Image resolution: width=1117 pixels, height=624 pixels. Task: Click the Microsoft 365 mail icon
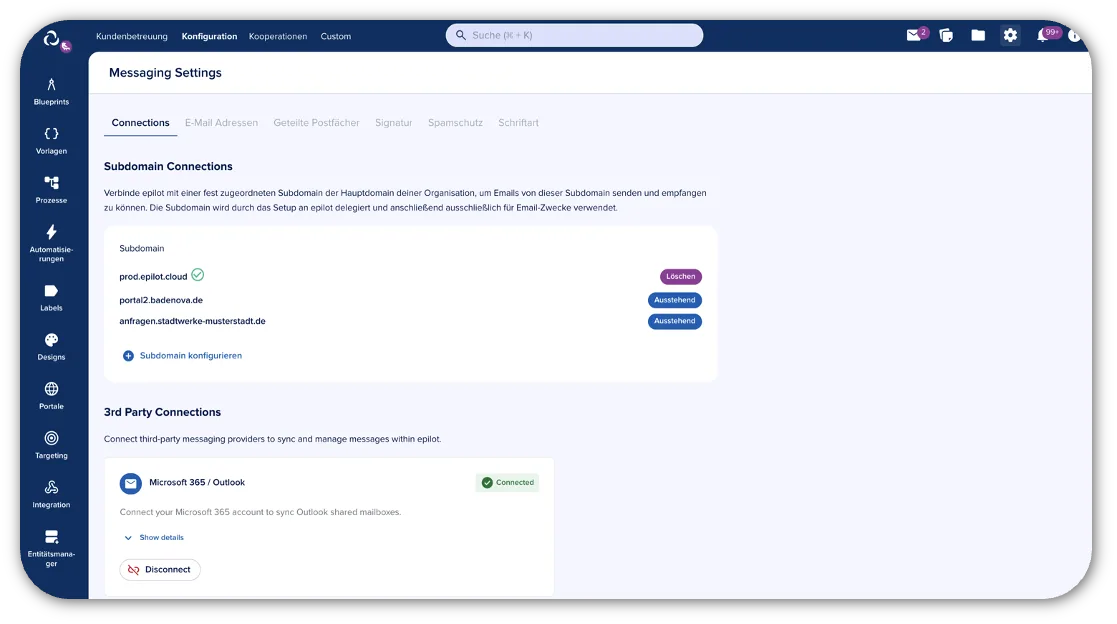pyautogui.click(x=130, y=484)
